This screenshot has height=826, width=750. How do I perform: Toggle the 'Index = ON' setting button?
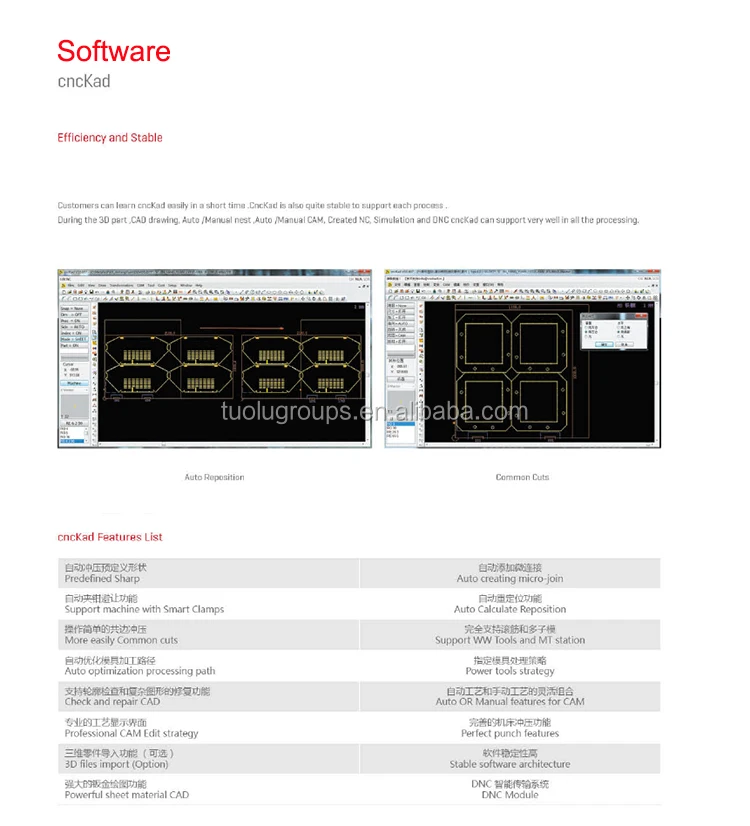[76, 333]
